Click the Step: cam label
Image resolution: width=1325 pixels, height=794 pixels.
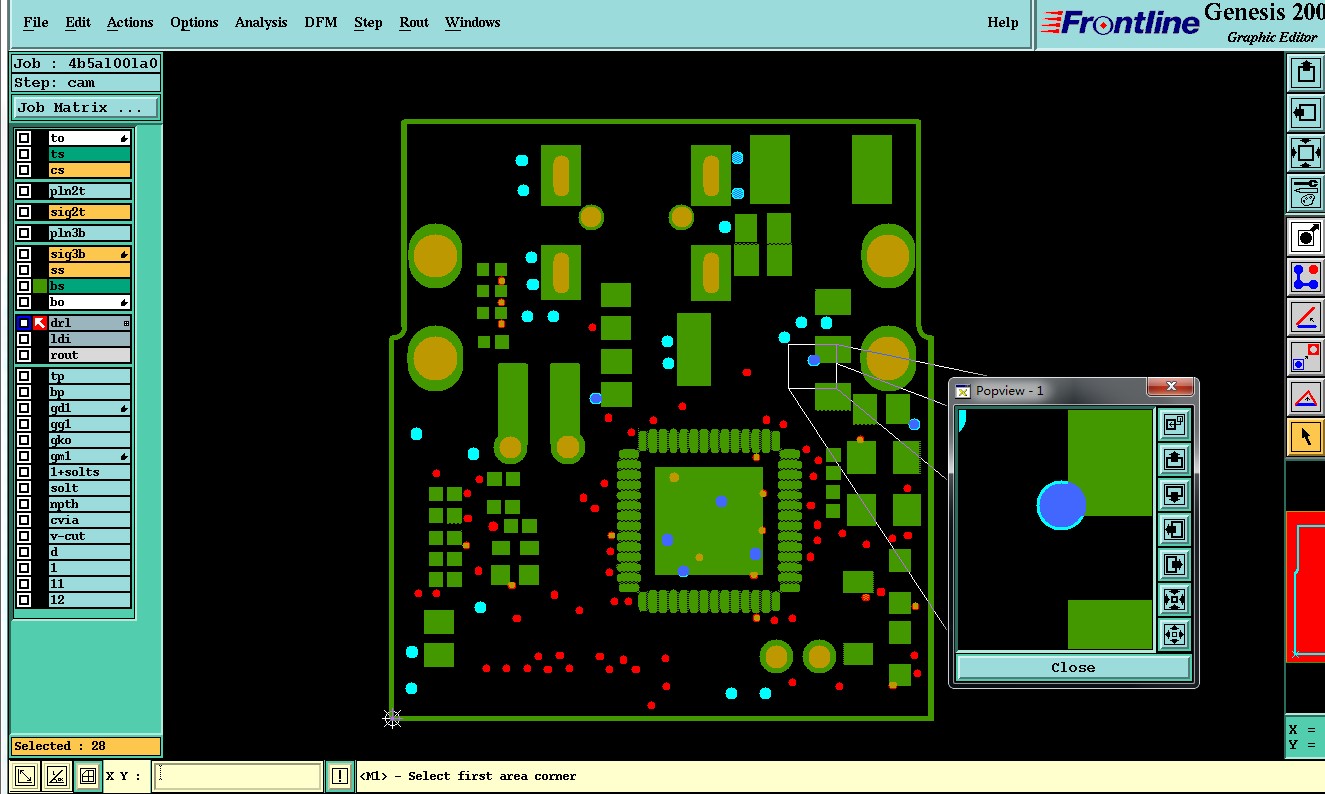86,83
